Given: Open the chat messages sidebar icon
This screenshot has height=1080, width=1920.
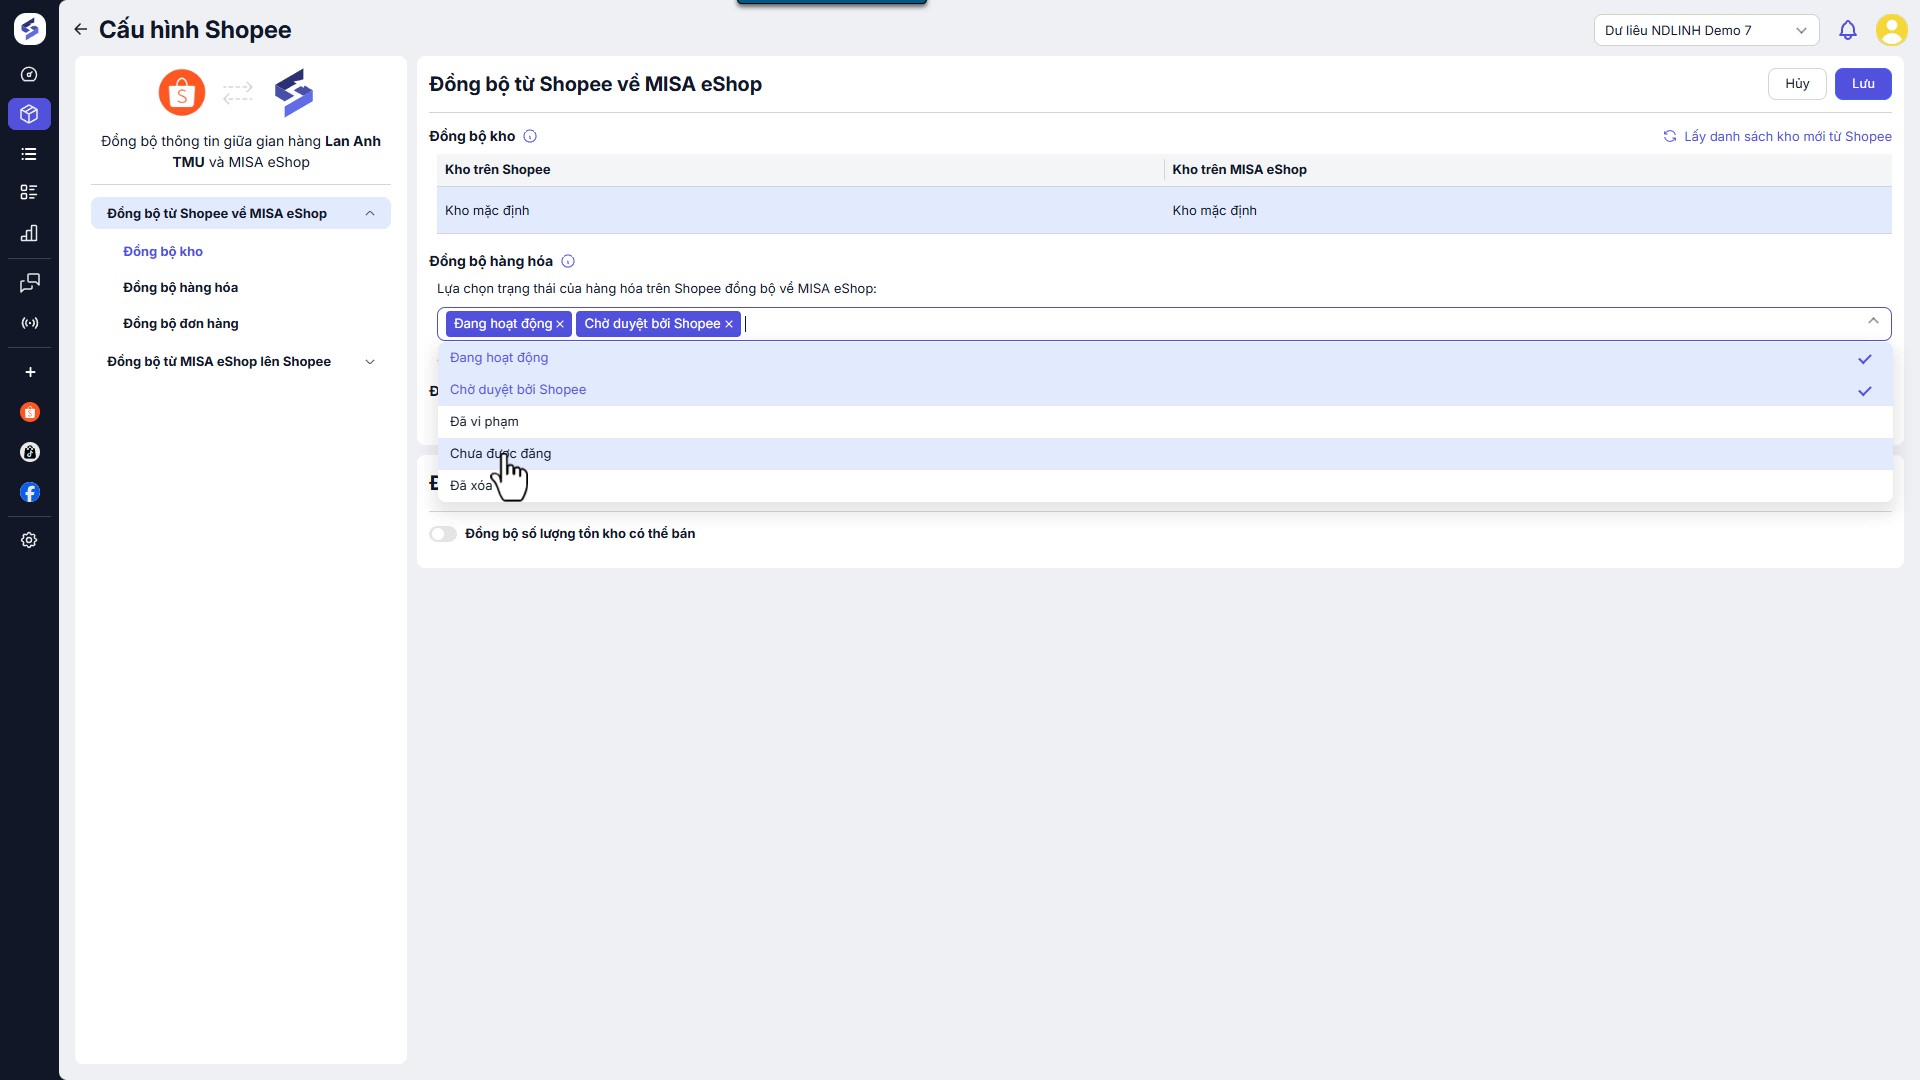Looking at the screenshot, I should tap(29, 283).
